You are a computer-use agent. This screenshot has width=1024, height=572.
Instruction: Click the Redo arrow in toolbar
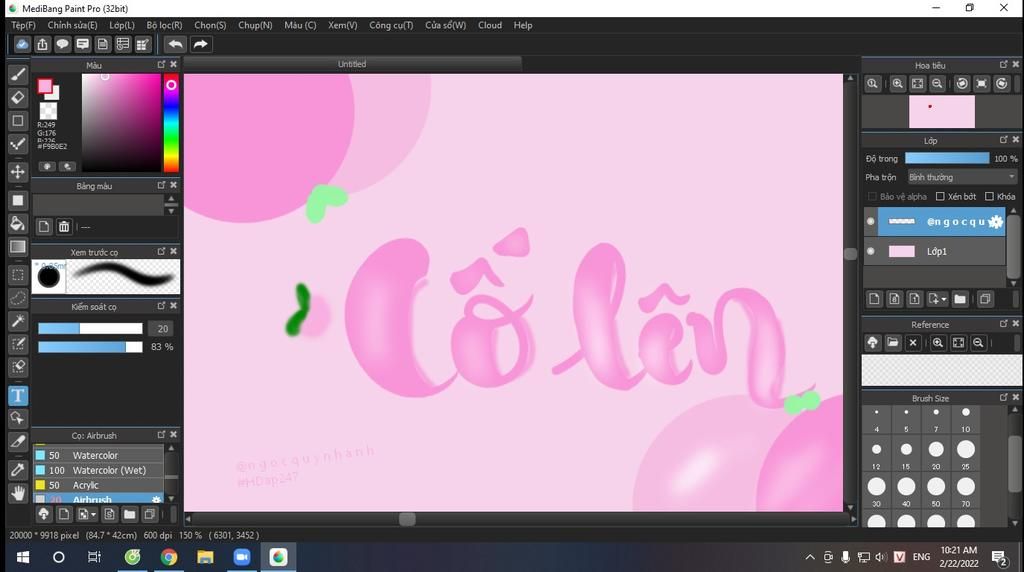pyautogui.click(x=200, y=44)
